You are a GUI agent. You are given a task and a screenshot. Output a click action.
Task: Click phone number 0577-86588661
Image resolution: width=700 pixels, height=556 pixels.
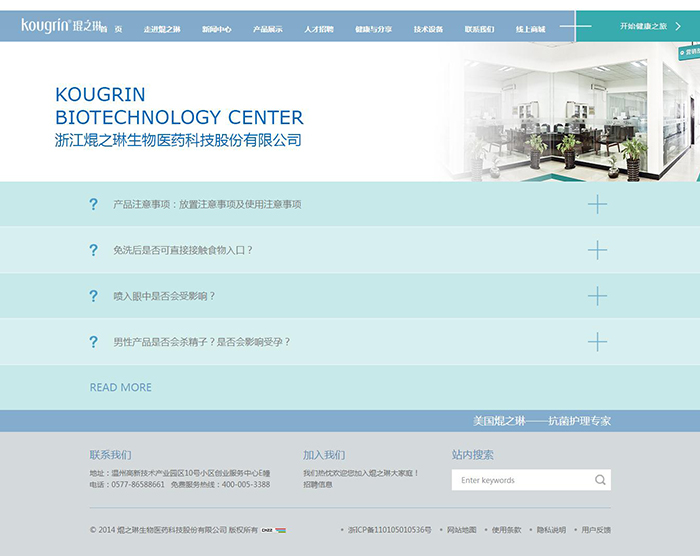pos(138,485)
